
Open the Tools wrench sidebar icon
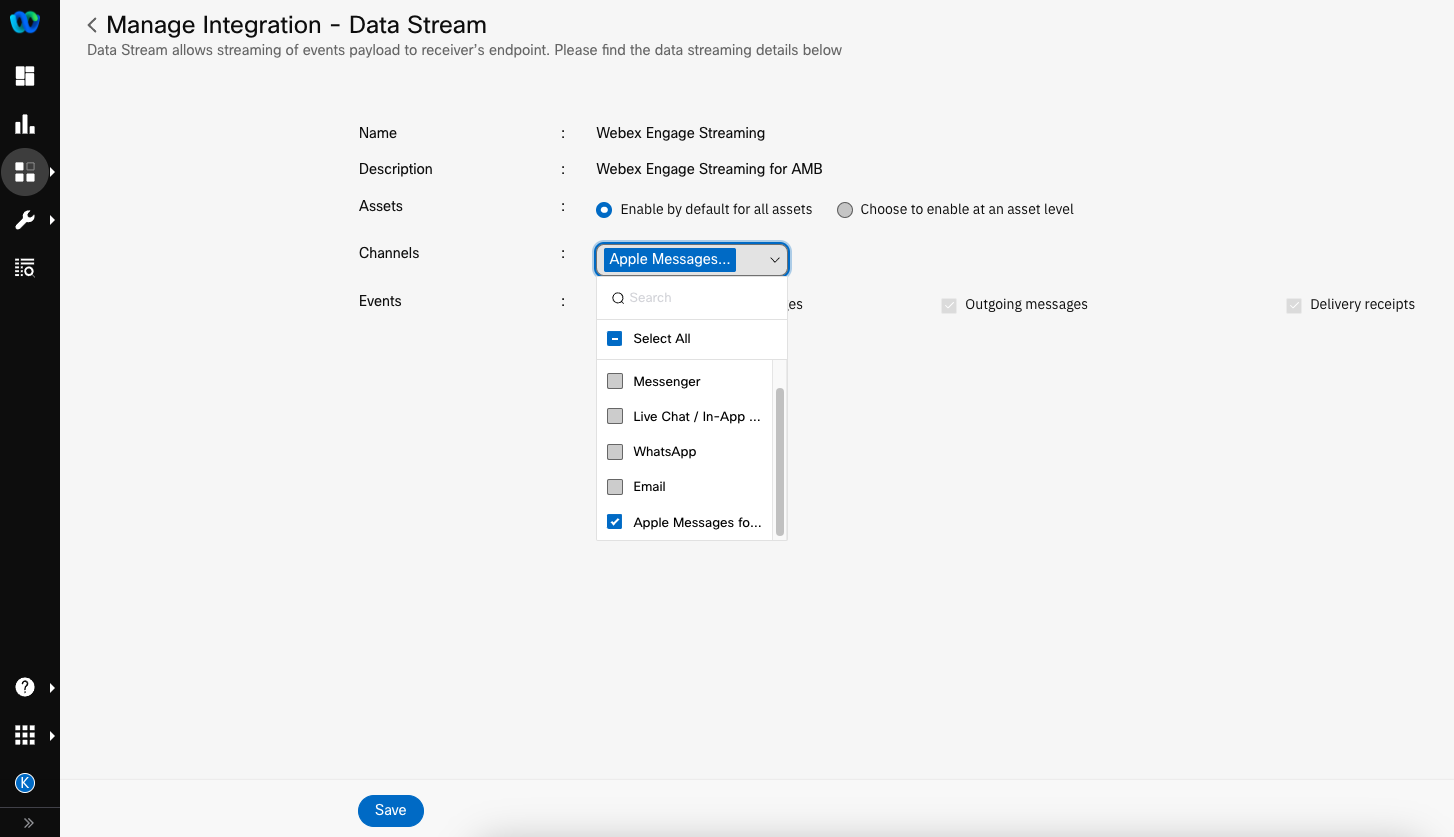point(25,220)
